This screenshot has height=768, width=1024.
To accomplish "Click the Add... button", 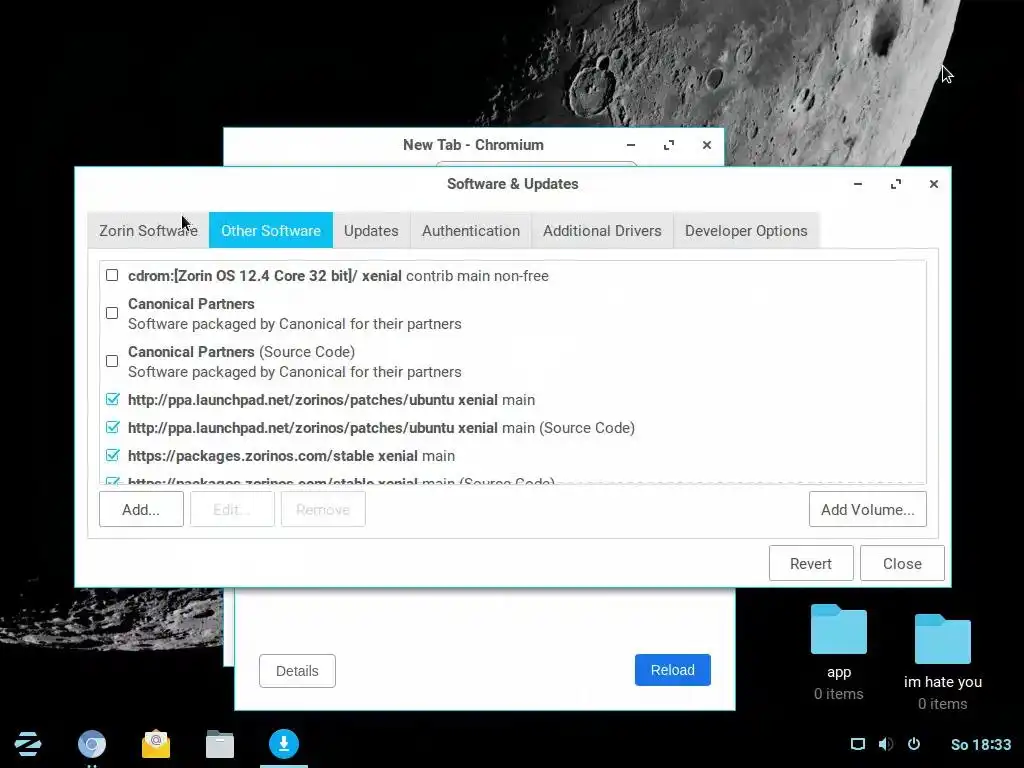I will 141,509.
